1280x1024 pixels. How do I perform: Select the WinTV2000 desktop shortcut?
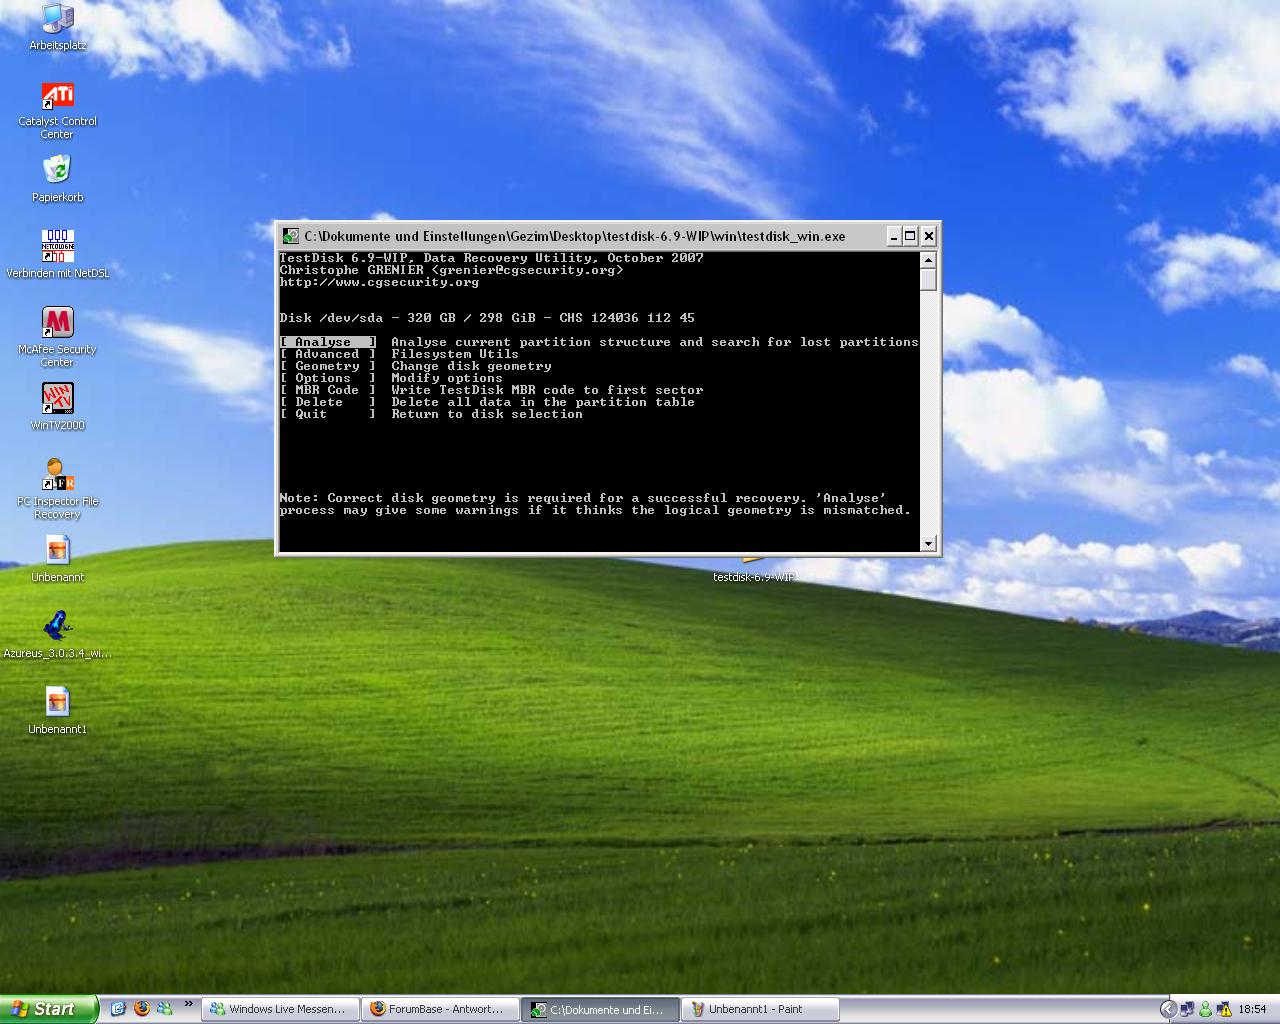pyautogui.click(x=57, y=406)
